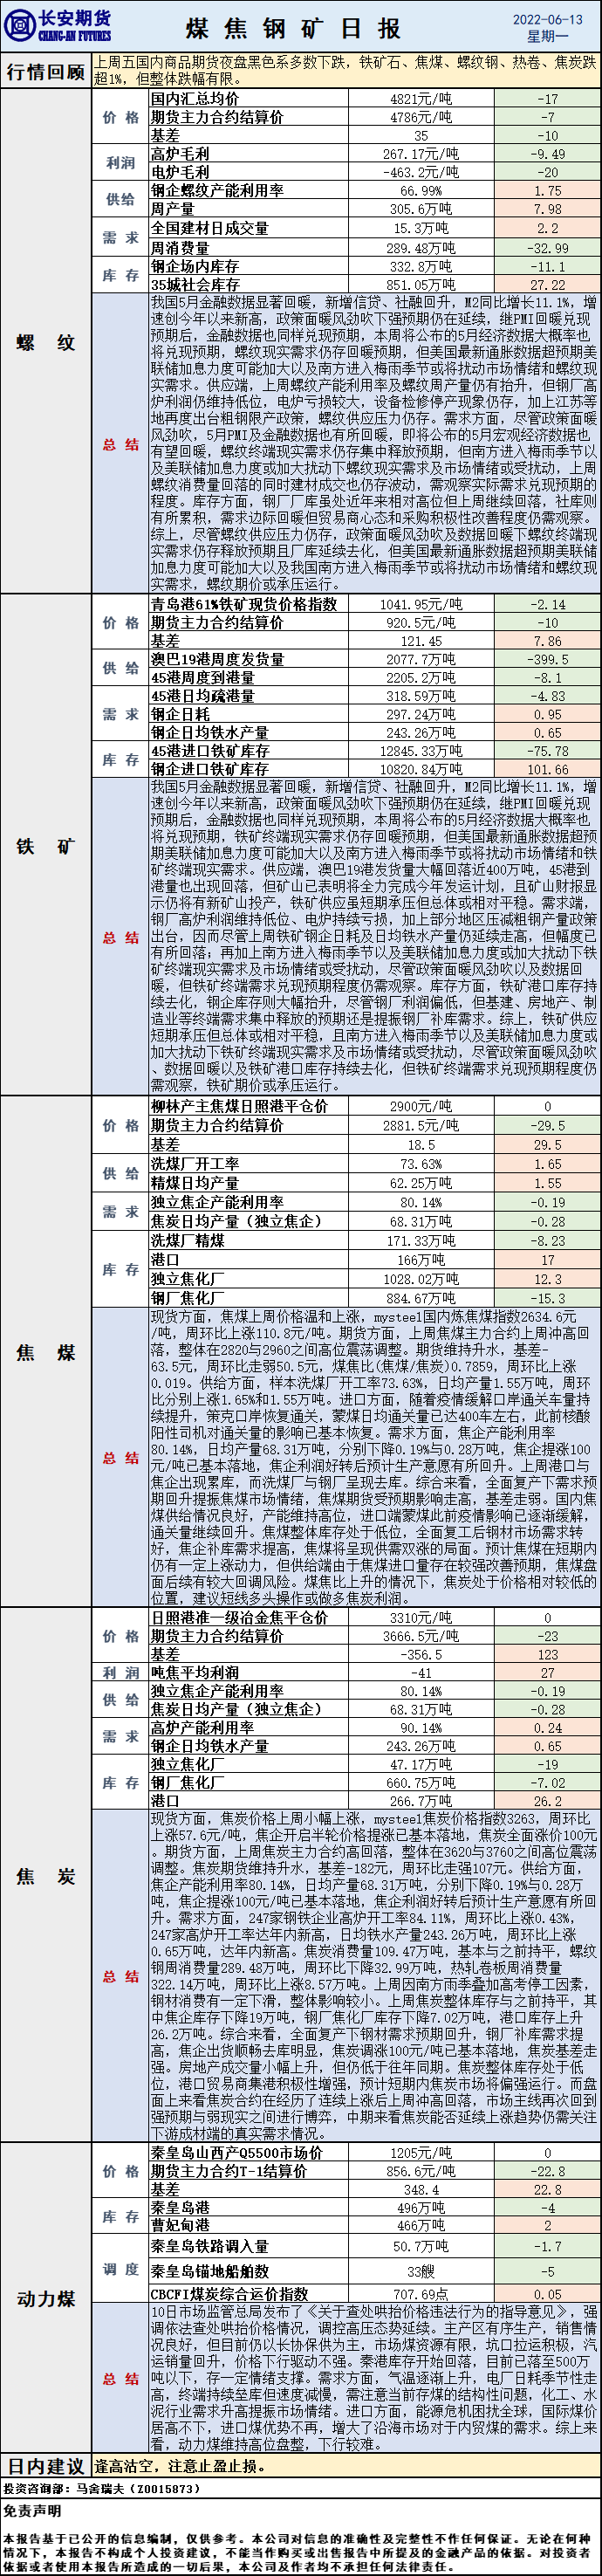This screenshot has height=2576, width=602.
Task: Select the 高炉产能利用率 label
Action: tap(203, 1727)
